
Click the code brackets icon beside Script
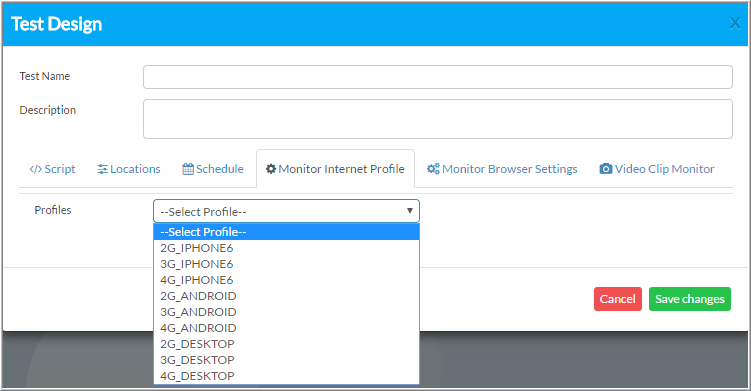coord(35,169)
